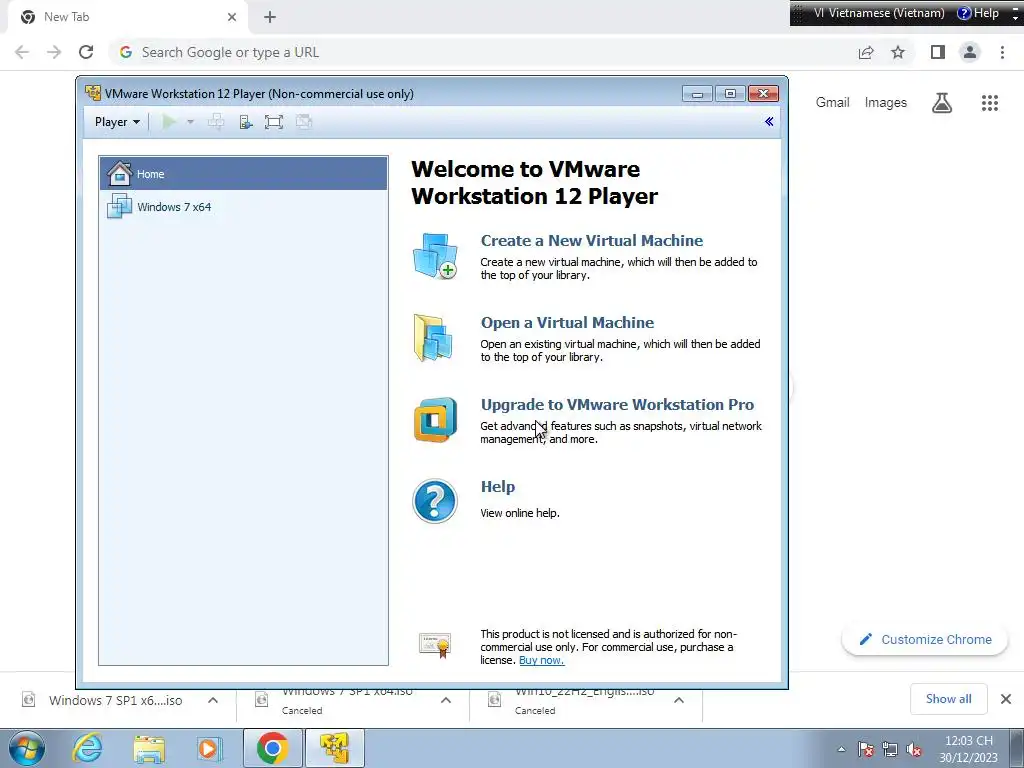
Task: Click the network tray icon
Action: point(889,750)
